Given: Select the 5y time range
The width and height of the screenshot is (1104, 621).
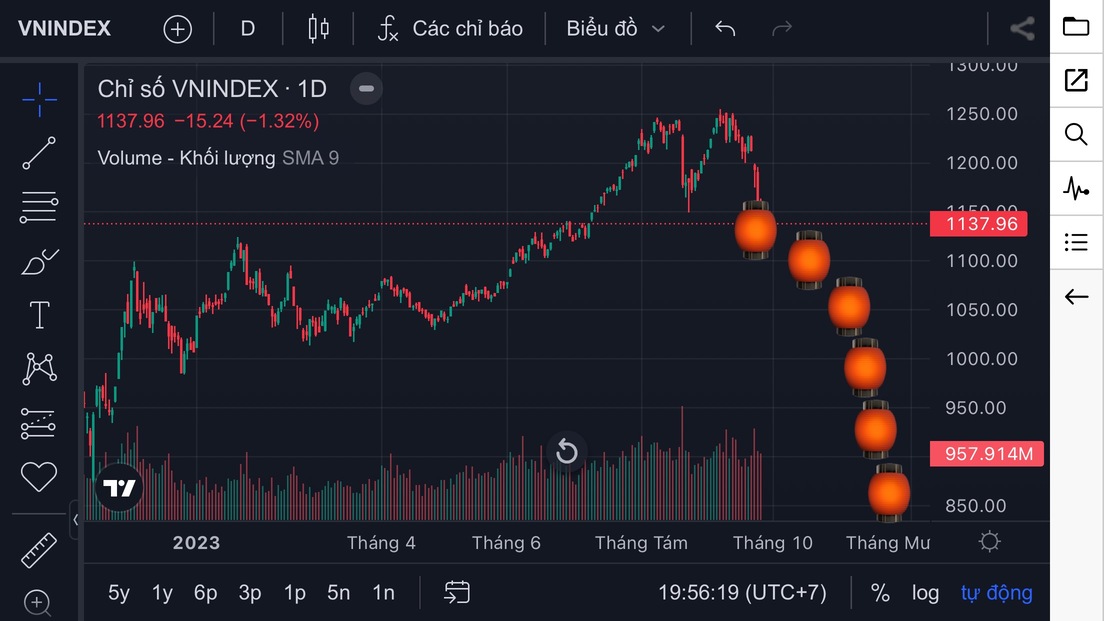Looking at the screenshot, I should [x=119, y=593].
